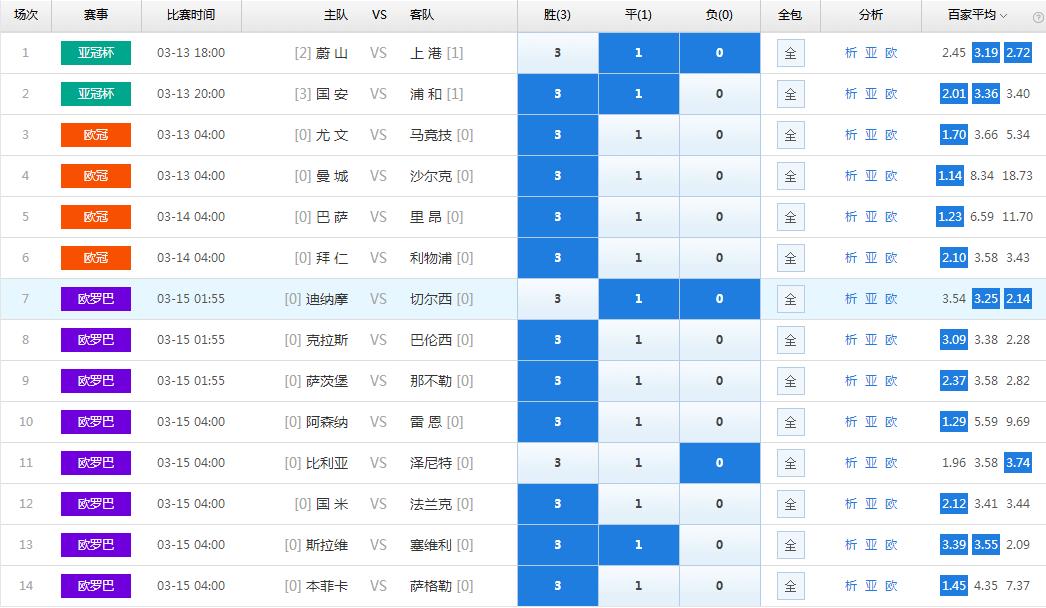Image resolution: width=1046 pixels, height=608 pixels.
Task: Open the 百家平均 dropdown in header
Action: point(978,15)
